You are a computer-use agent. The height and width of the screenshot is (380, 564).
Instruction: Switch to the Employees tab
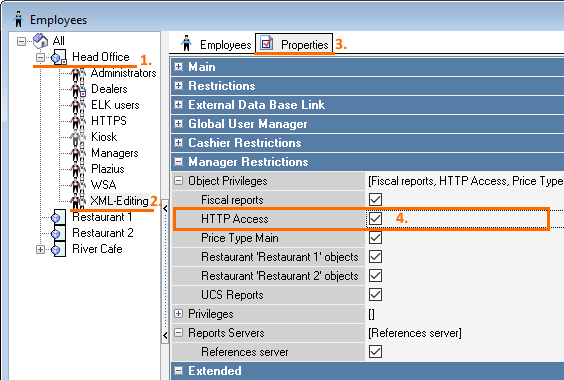tap(216, 44)
